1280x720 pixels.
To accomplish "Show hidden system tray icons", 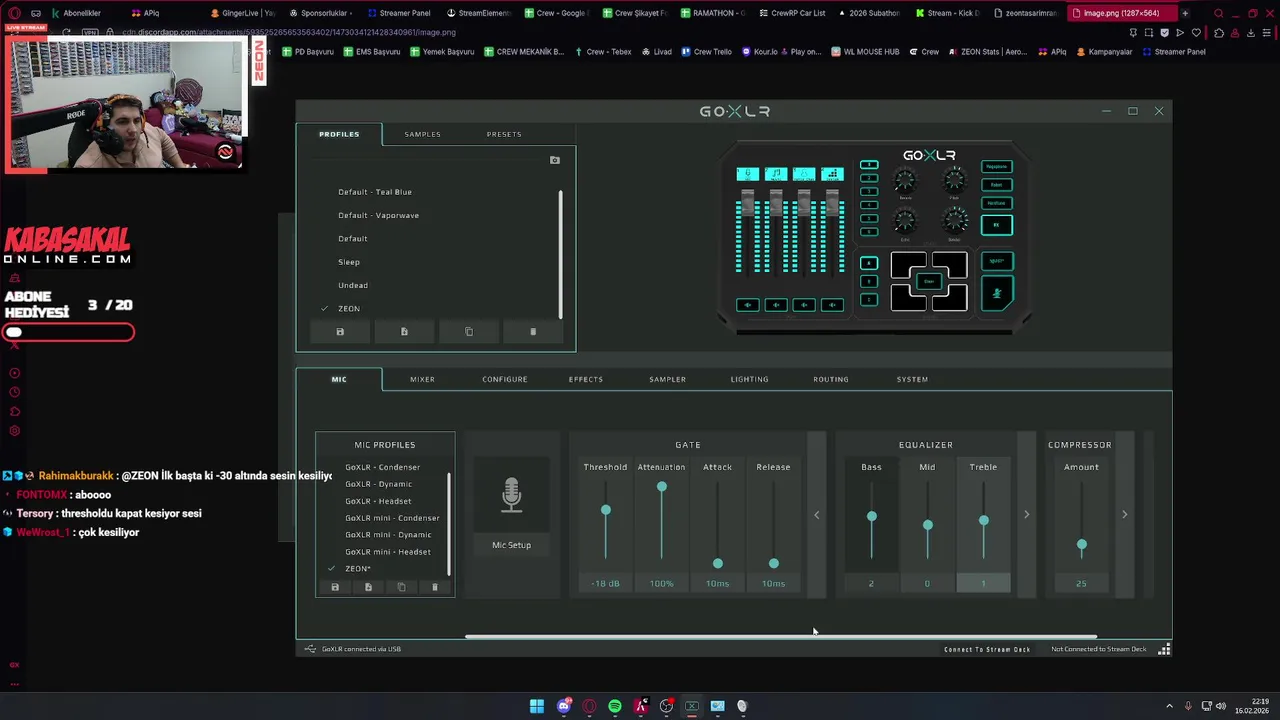I will coord(1169,706).
